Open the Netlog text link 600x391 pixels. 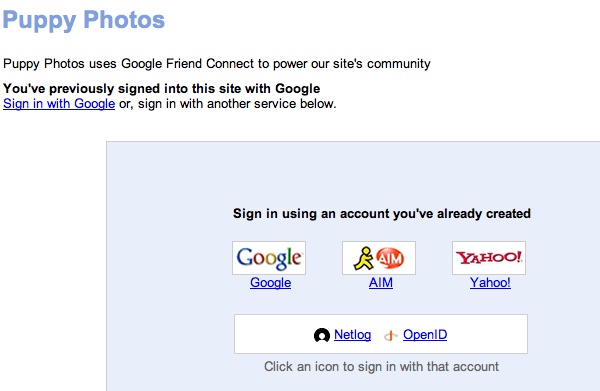point(352,334)
